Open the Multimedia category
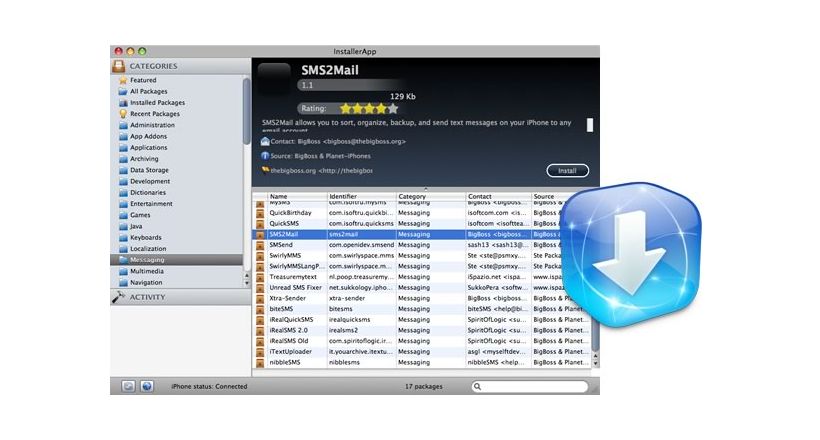 click(x=147, y=271)
